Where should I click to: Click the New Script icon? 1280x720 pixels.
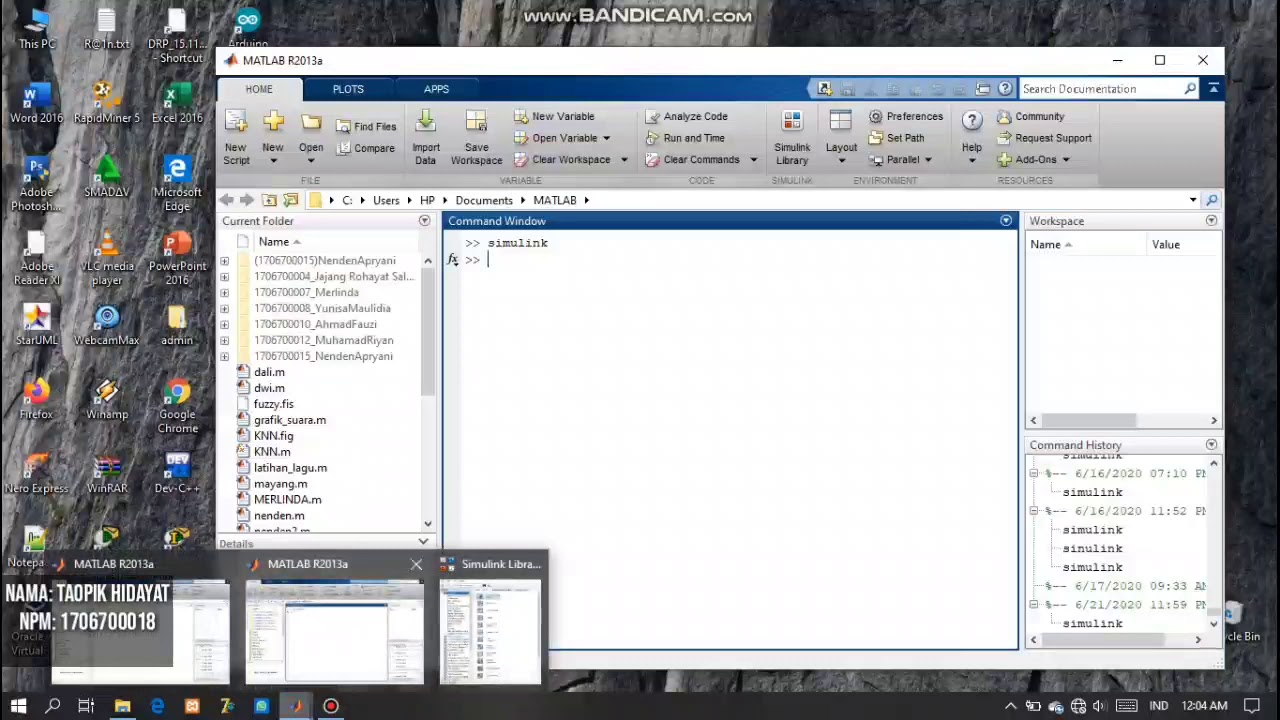236,124
